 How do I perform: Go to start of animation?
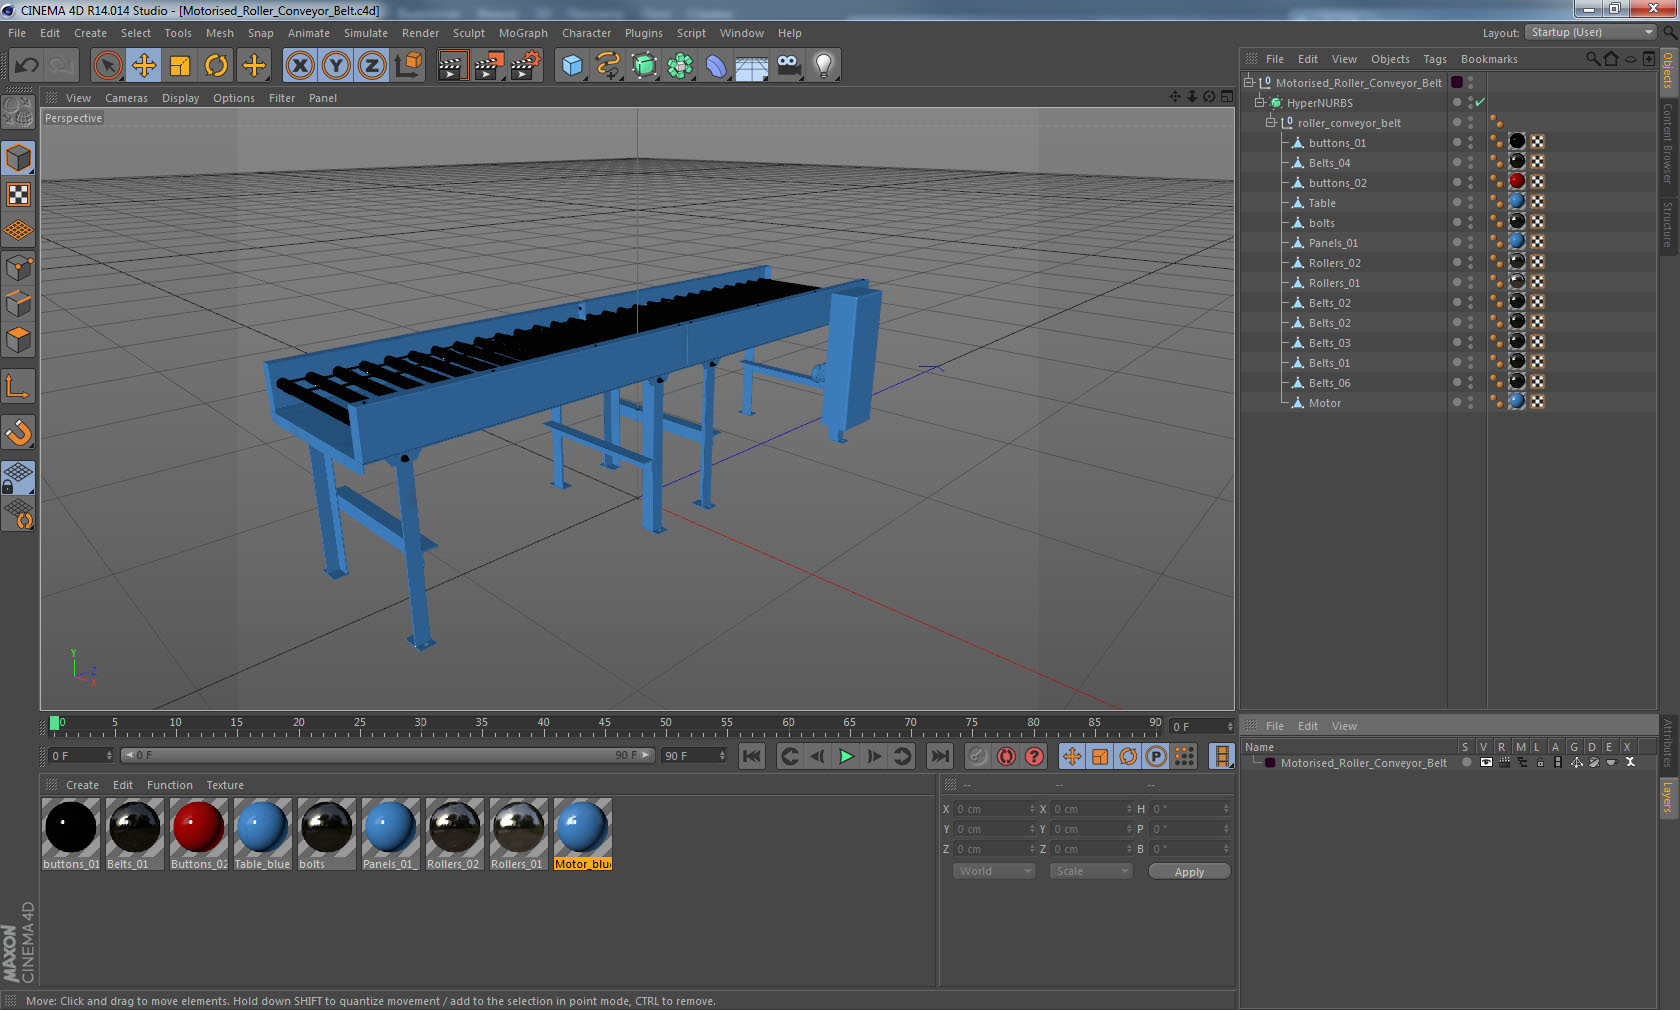coord(752,756)
